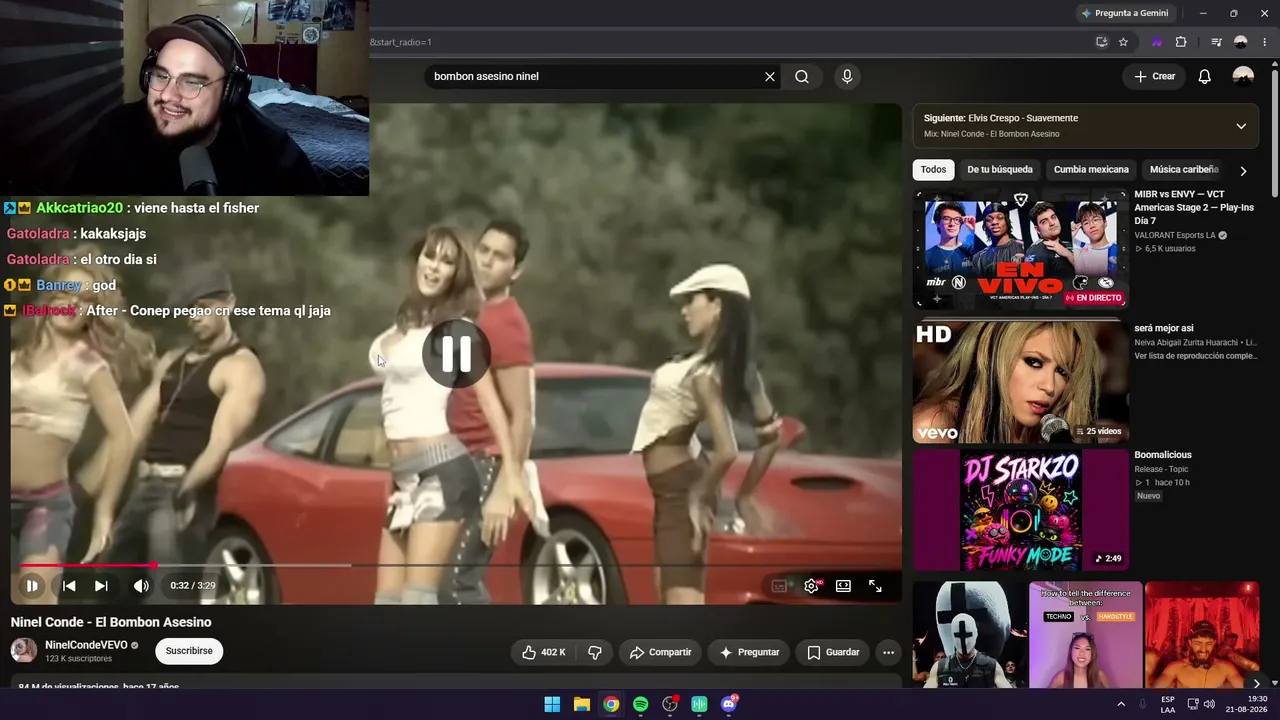Open the MIBR vs ENVY video title
This screenshot has width=1280, height=720.
point(1194,208)
